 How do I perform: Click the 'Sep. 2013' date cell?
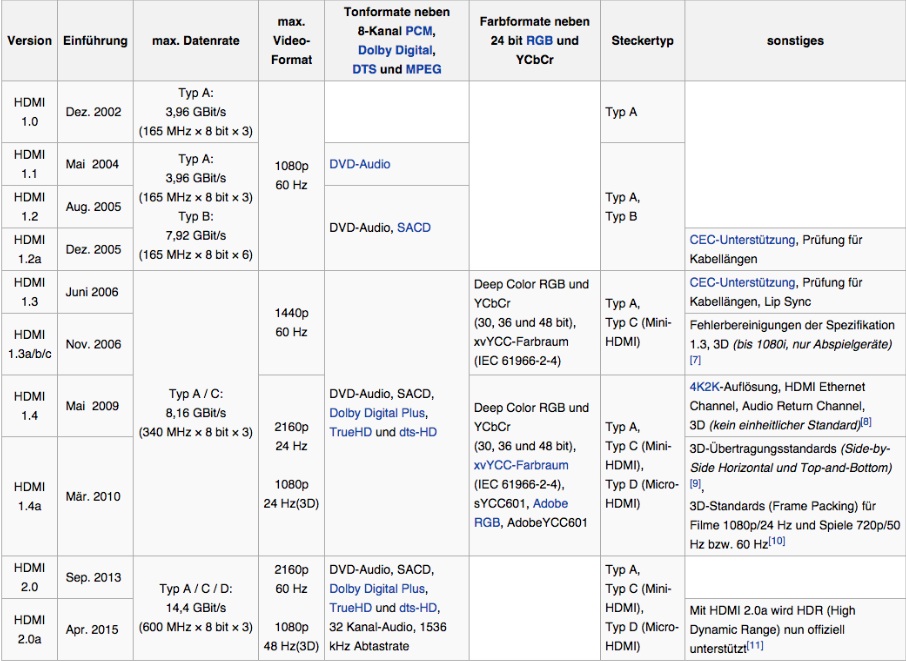[94, 577]
